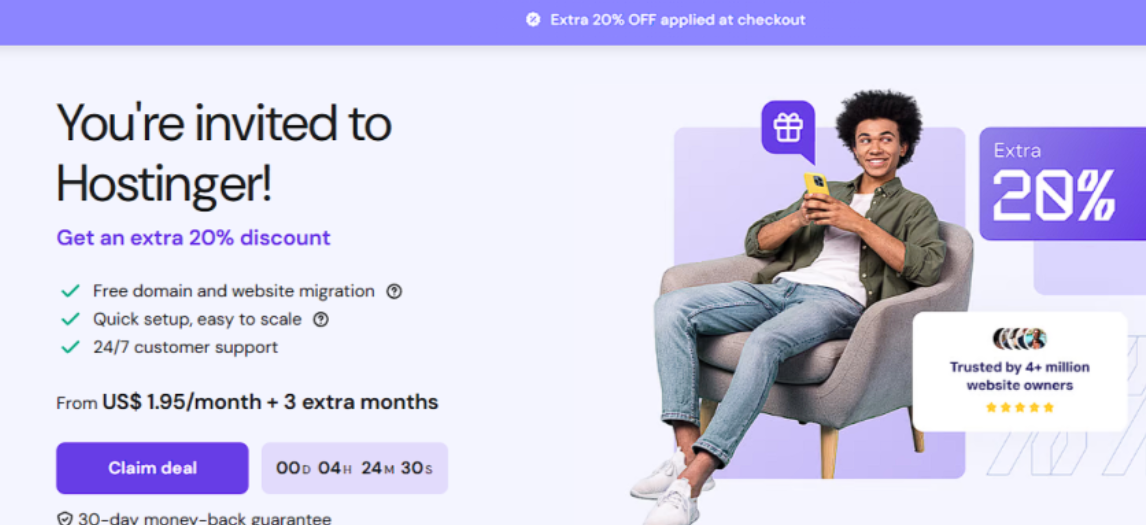Click the five-star rating row
This screenshot has width=1146, height=525.
pos(1019,407)
